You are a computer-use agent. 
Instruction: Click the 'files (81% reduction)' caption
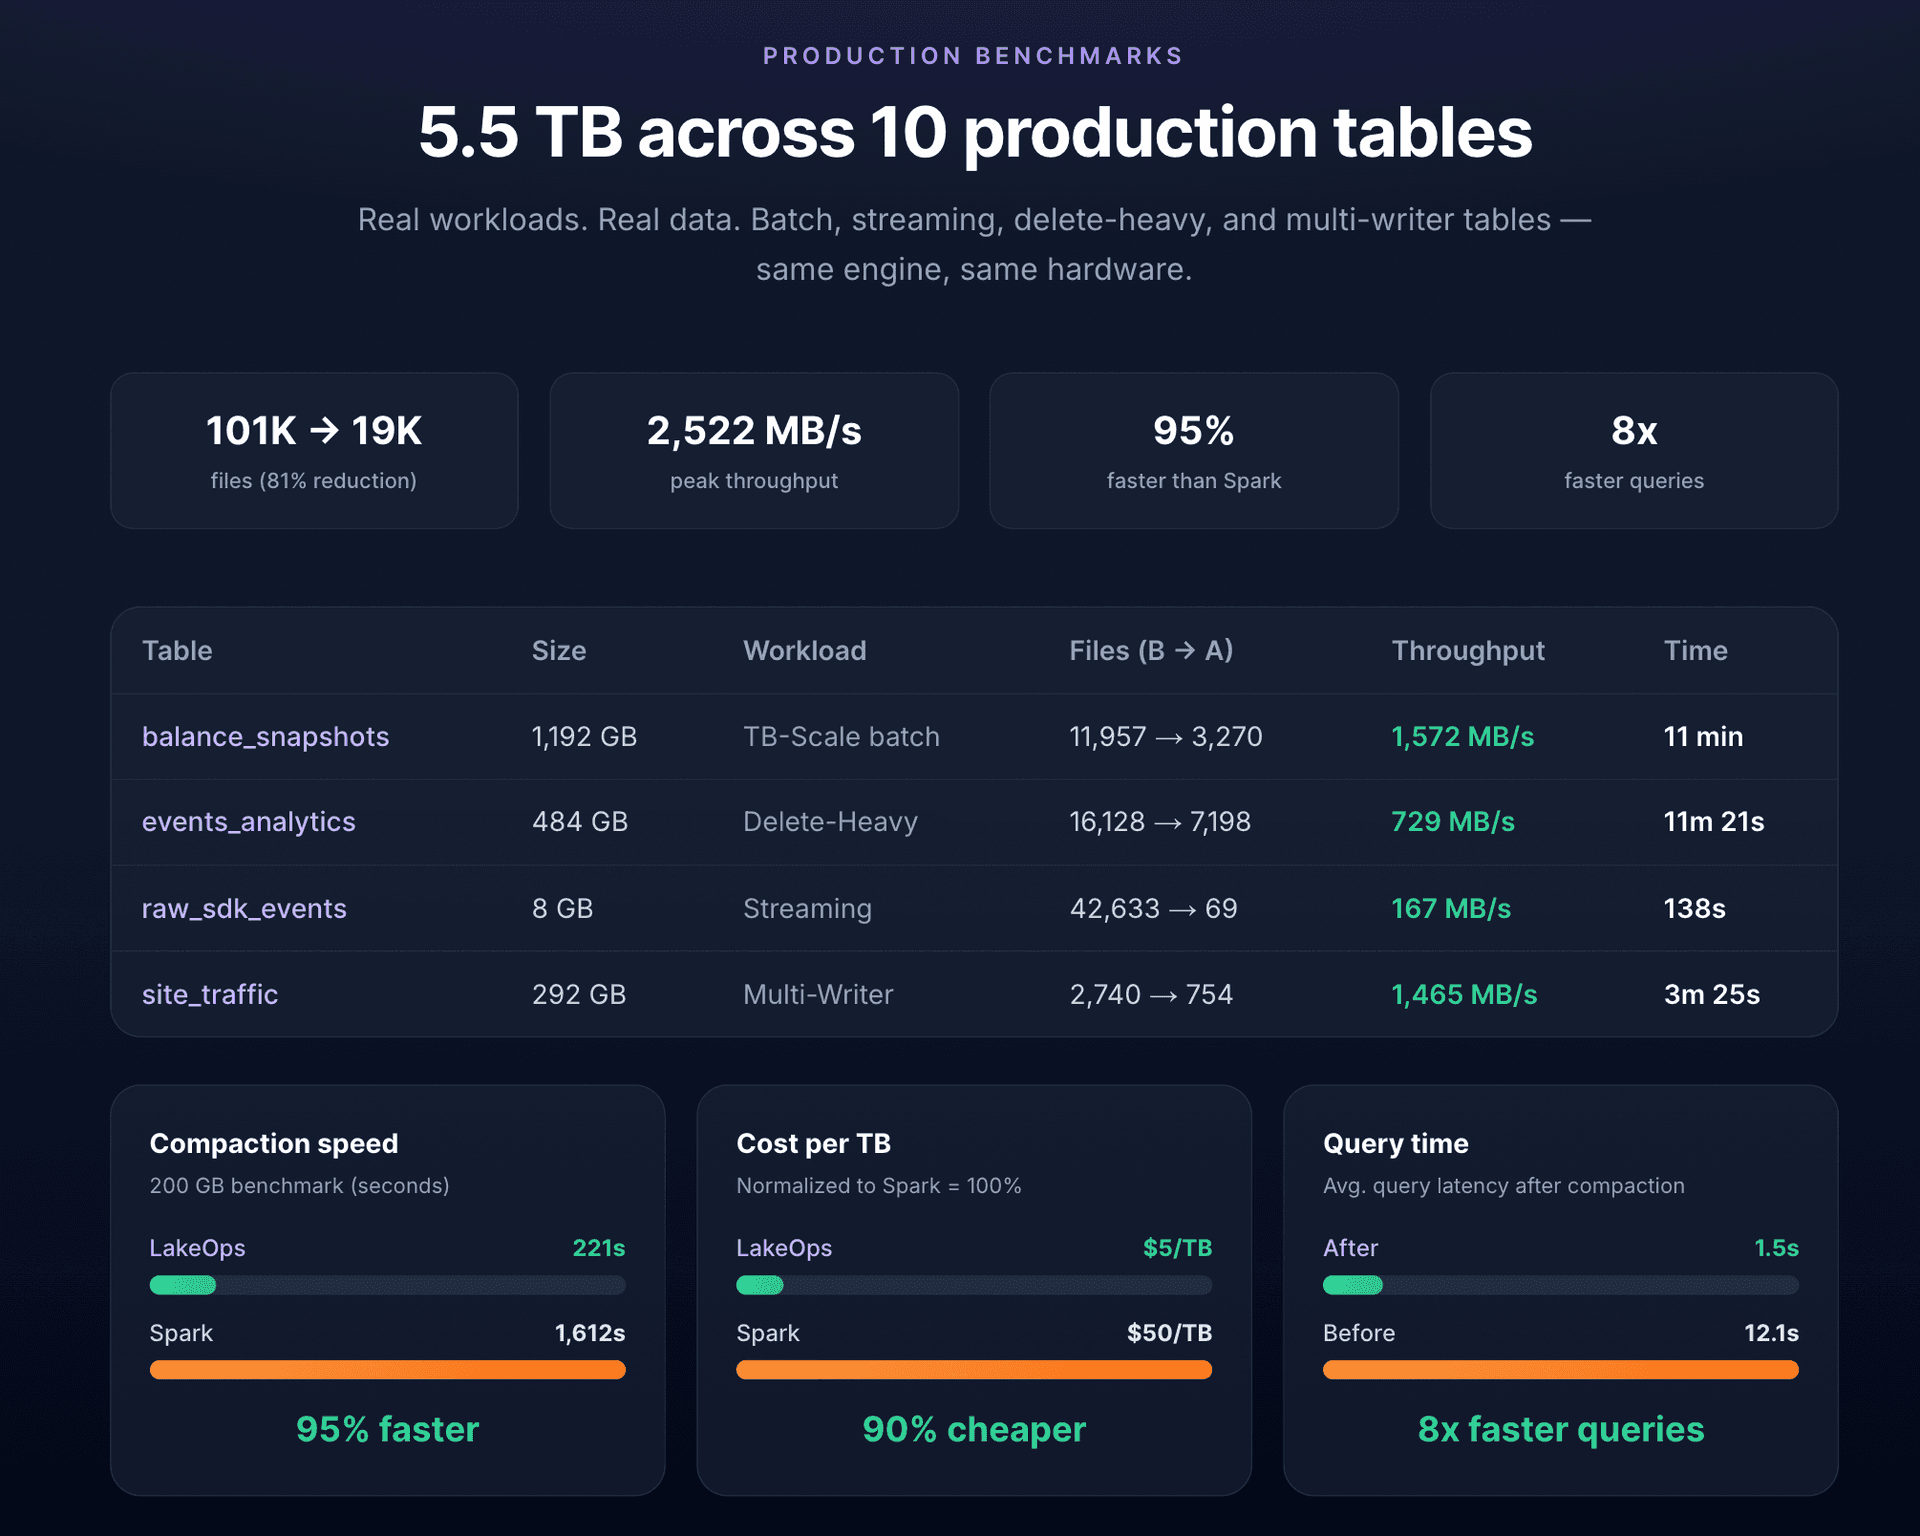pos(314,481)
